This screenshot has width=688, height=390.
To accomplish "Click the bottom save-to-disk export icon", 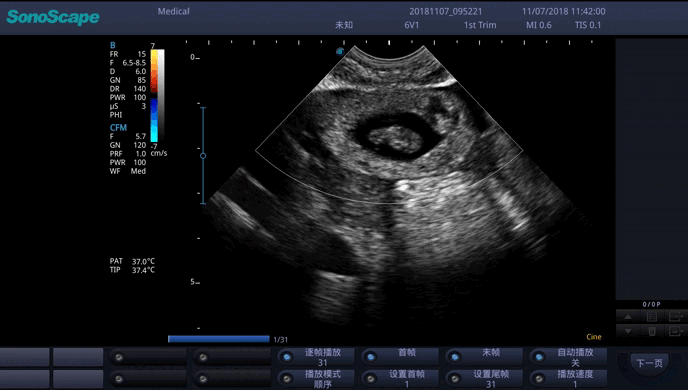I will point(676,331).
